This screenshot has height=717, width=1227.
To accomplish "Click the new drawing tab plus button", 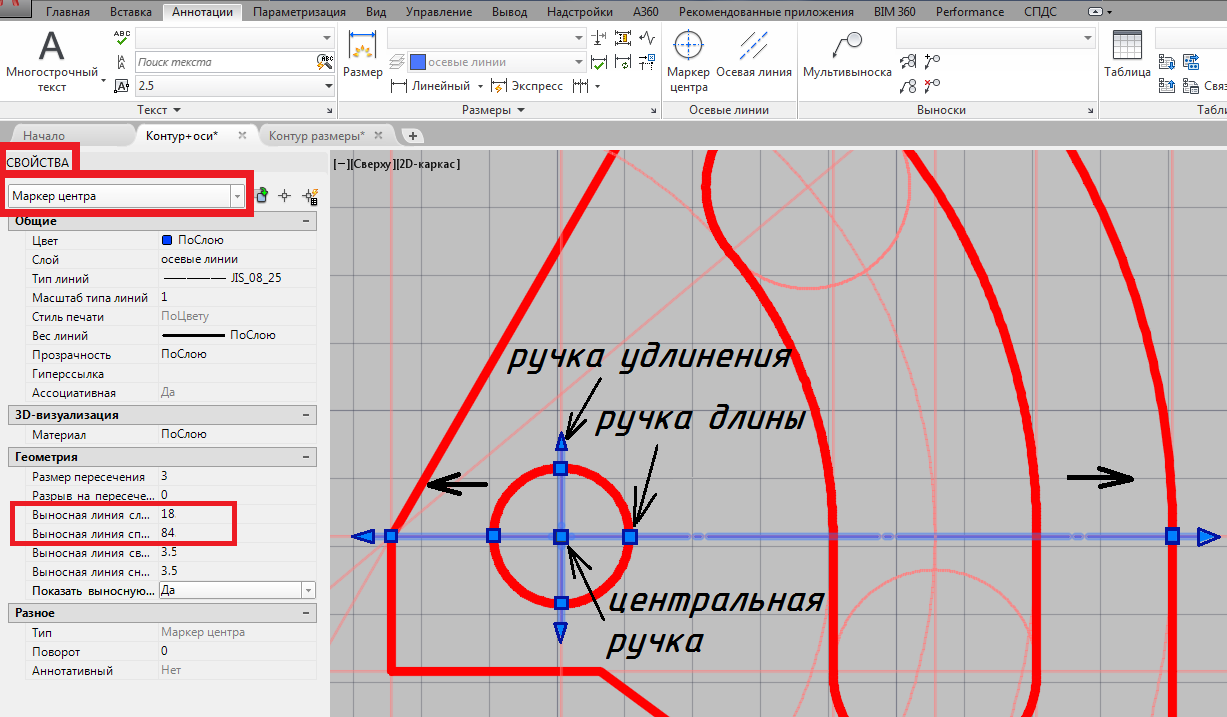I will pos(412,135).
